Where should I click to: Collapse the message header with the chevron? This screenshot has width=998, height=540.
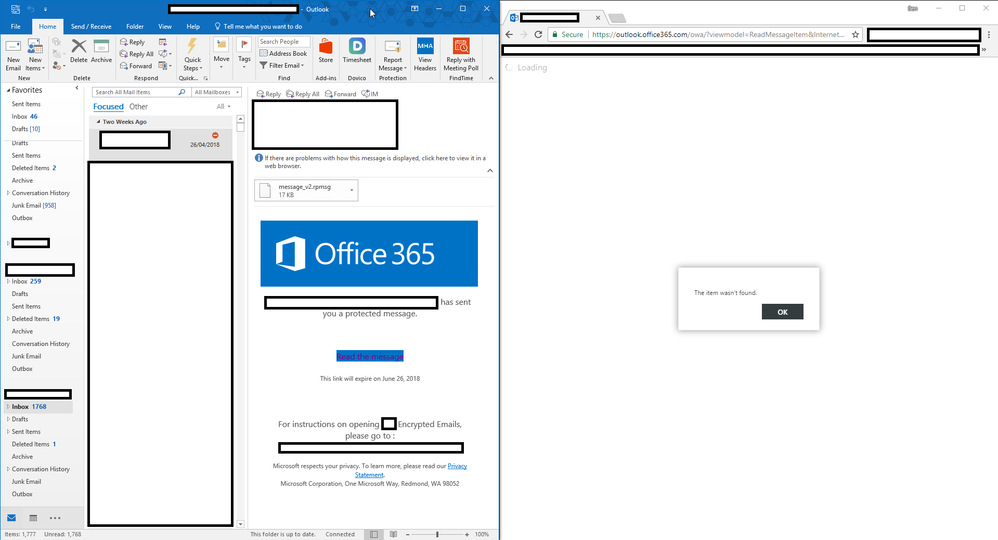coord(490,171)
